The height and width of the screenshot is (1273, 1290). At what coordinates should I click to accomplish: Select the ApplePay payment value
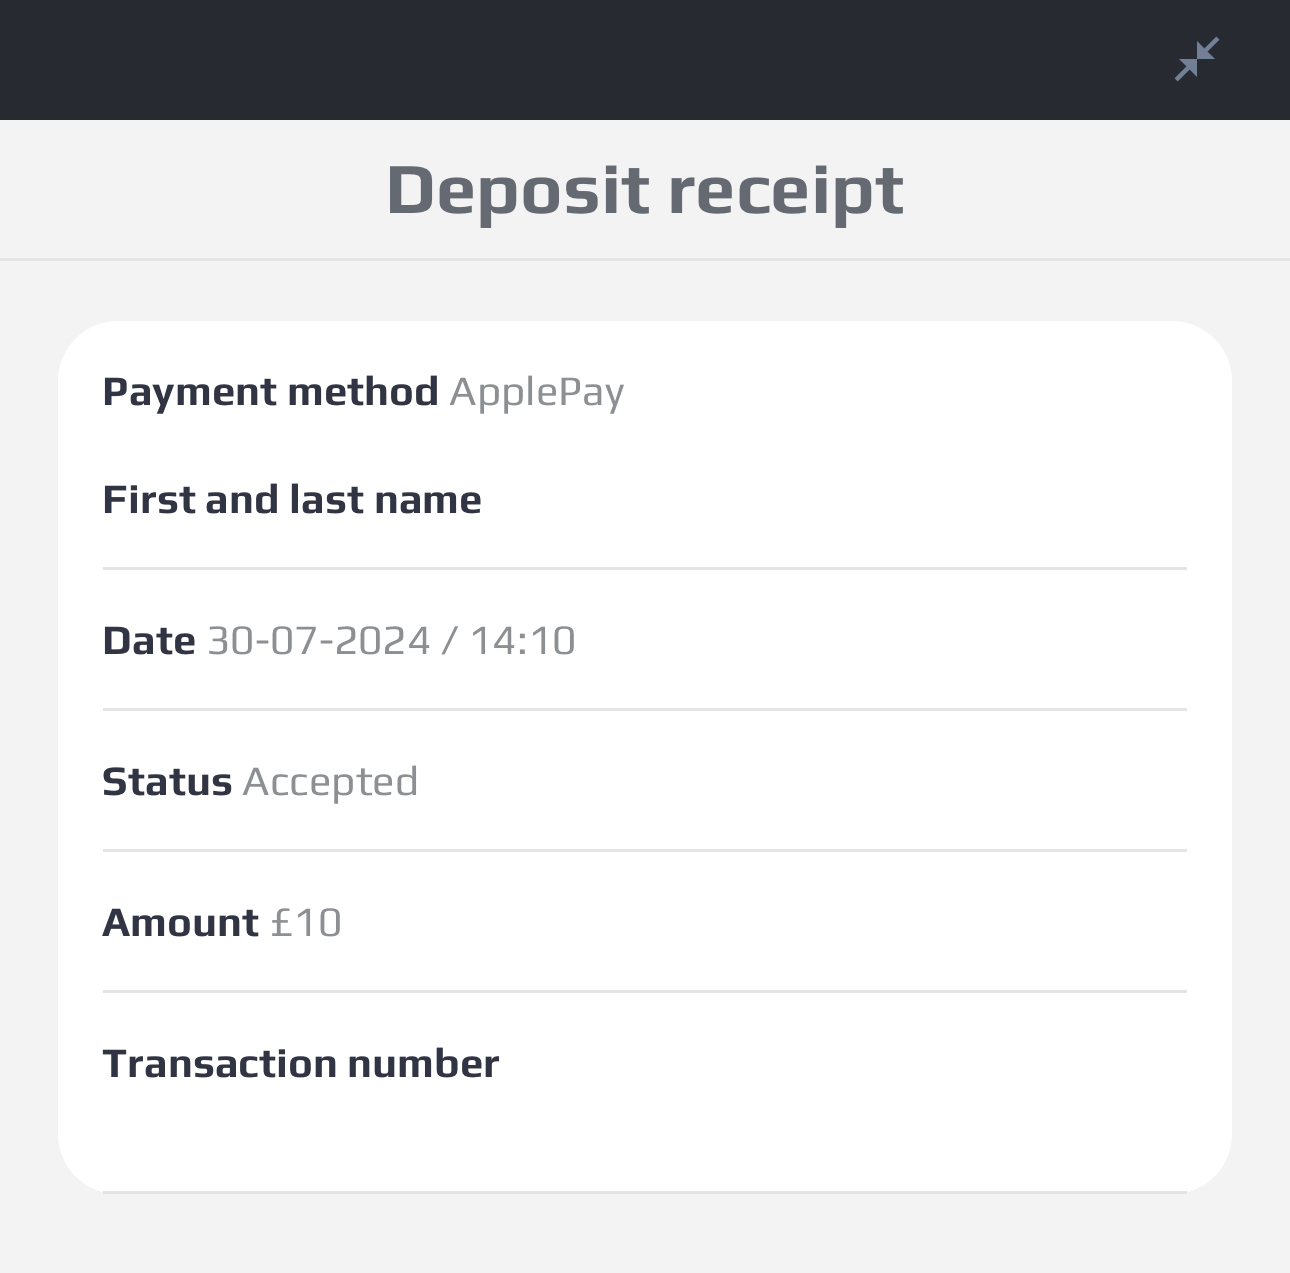click(x=538, y=394)
